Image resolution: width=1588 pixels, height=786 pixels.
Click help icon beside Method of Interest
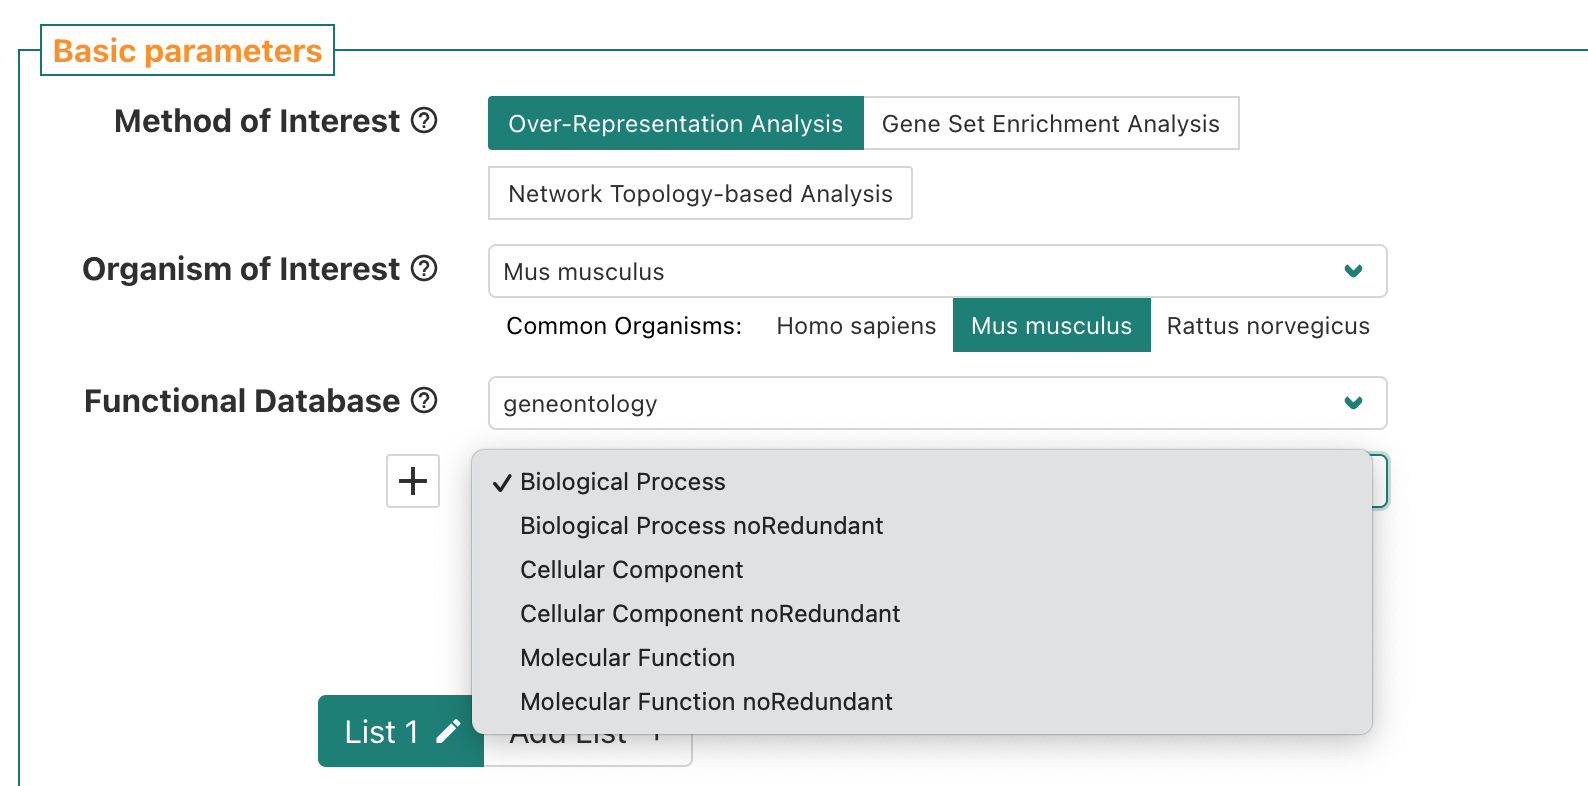coord(424,121)
